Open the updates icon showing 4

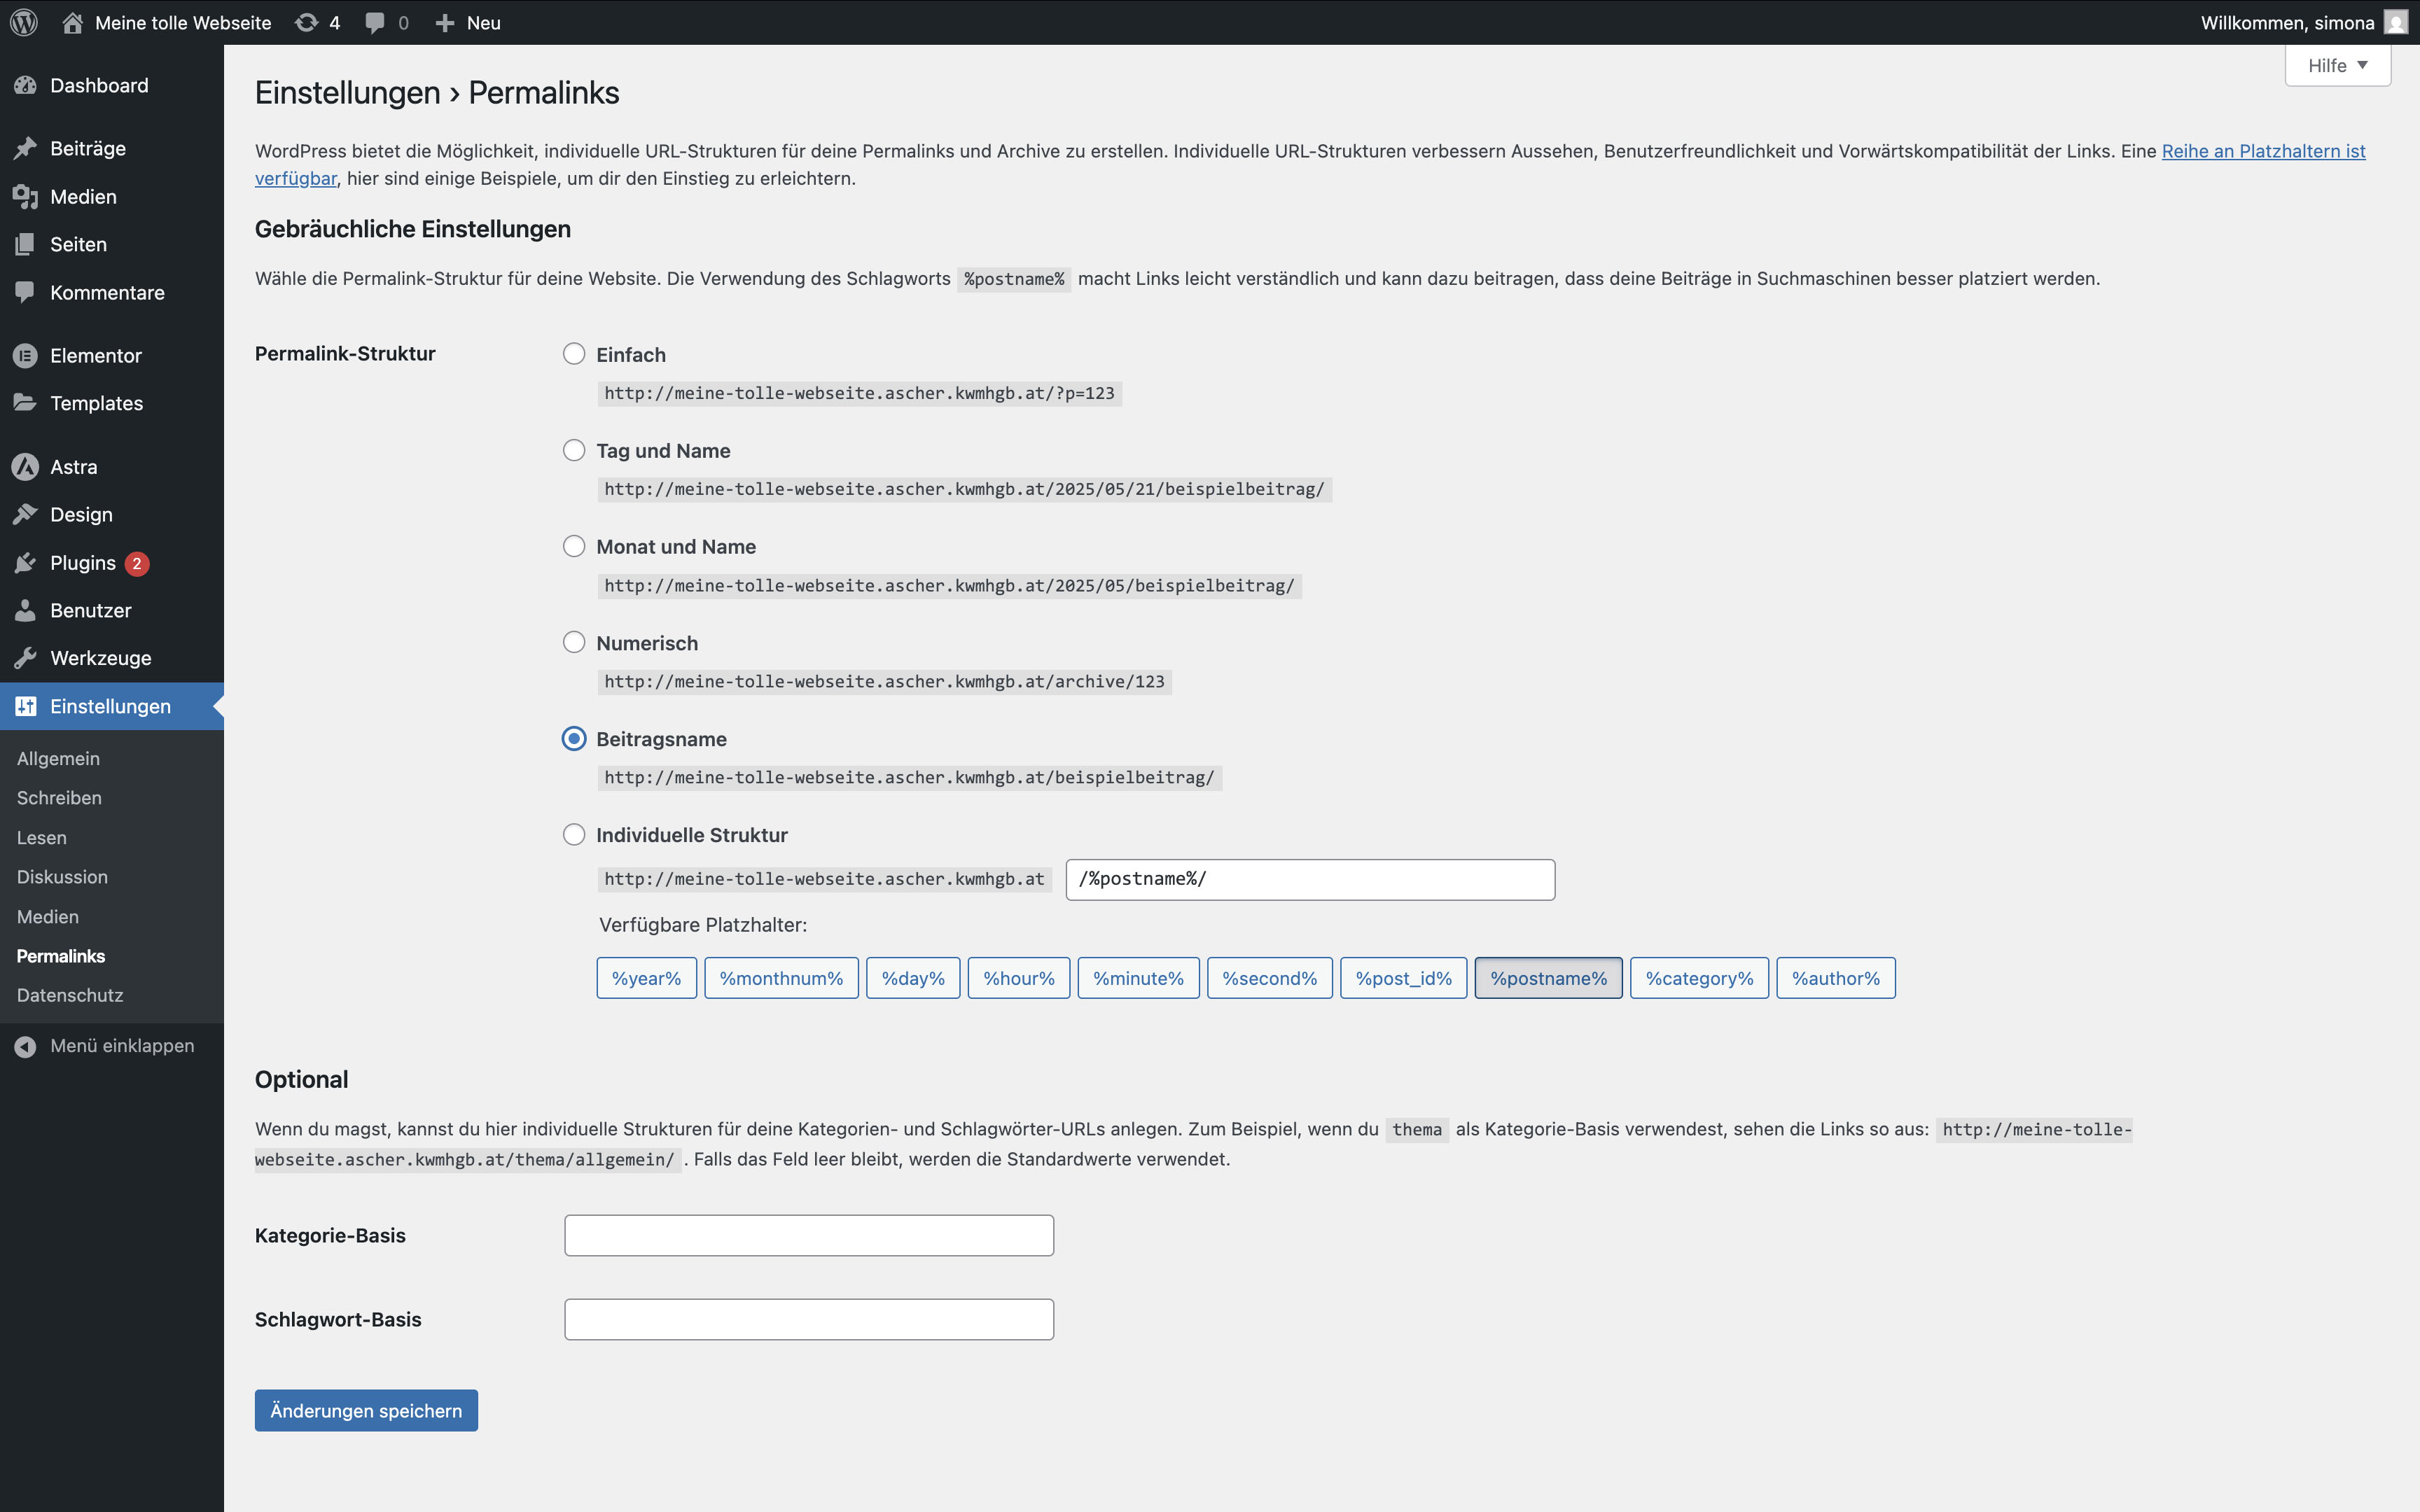click(307, 22)
